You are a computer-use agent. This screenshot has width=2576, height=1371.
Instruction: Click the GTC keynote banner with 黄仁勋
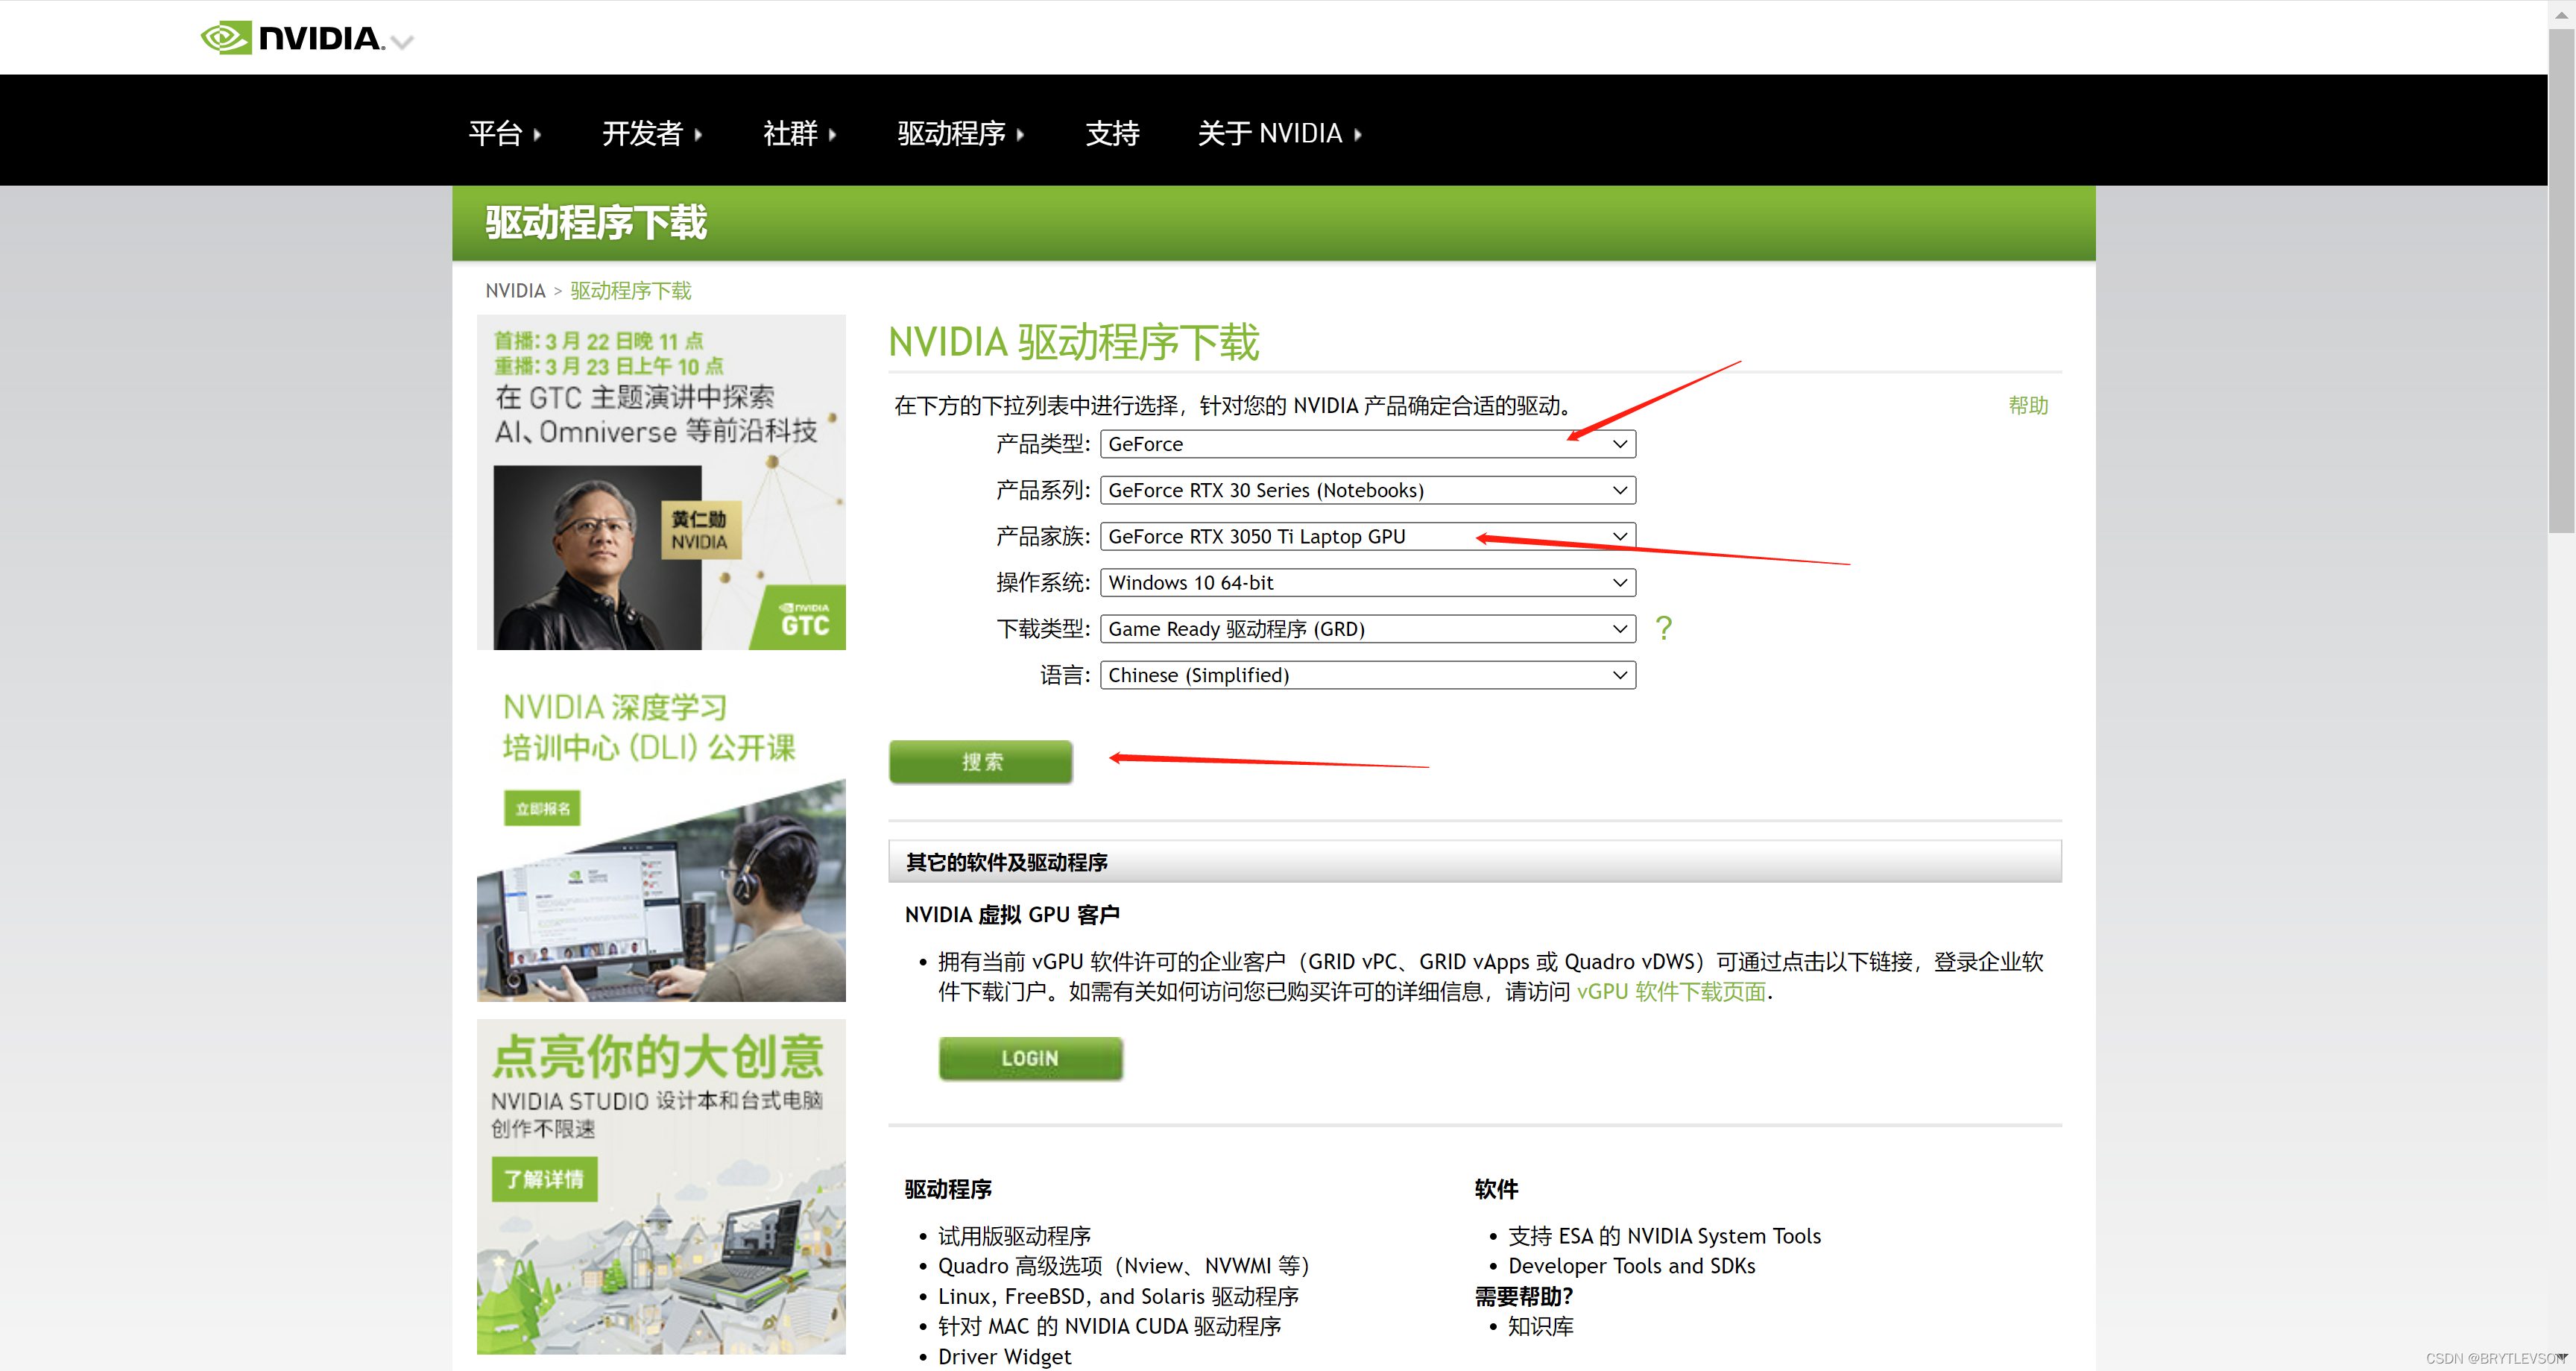[661, 482]
